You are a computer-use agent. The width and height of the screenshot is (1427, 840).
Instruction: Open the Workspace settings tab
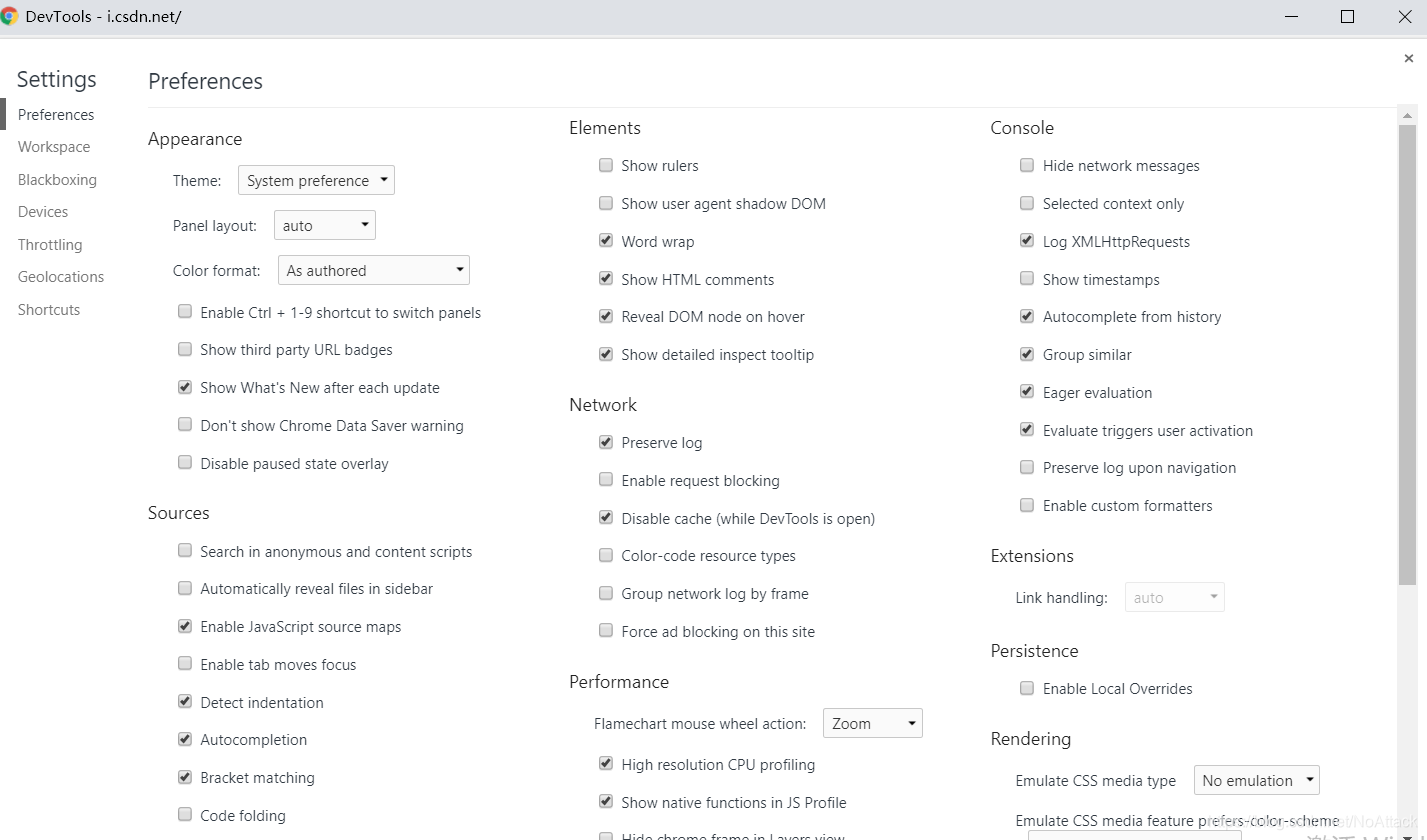[54, 147]
